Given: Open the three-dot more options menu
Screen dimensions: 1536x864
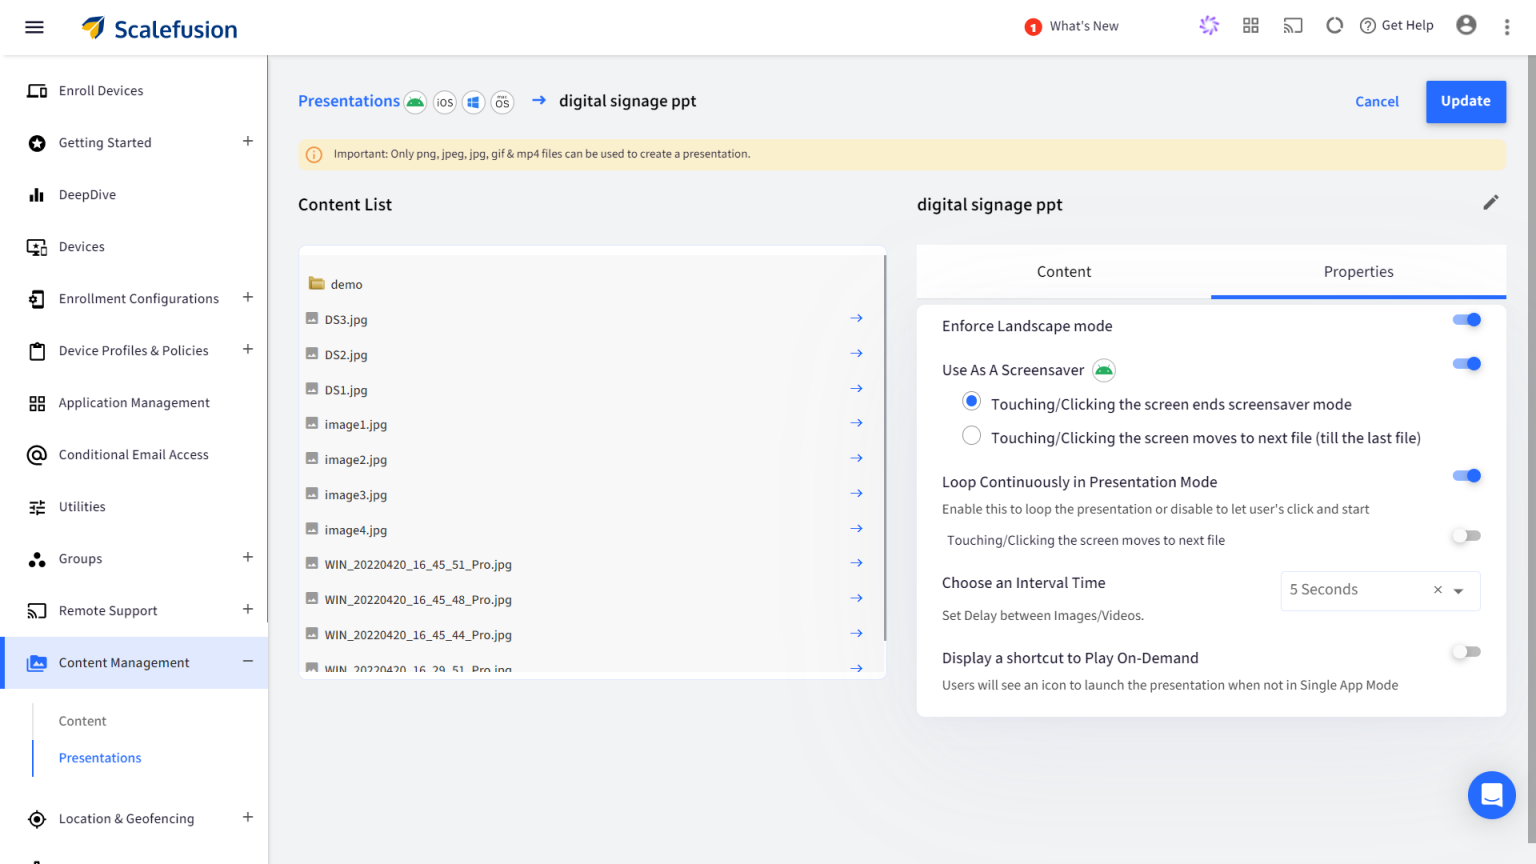Looking at the screenshot, I should (1507, 27).
